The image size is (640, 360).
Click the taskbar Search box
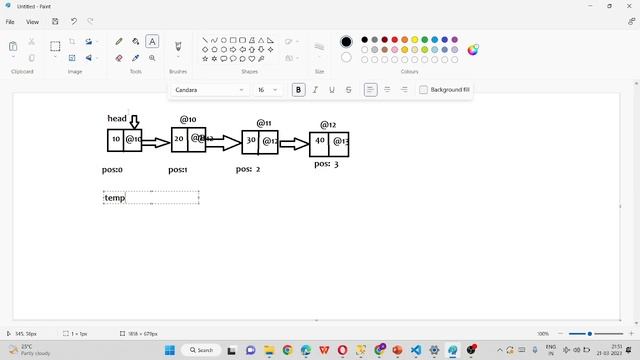tap(201, 350)
